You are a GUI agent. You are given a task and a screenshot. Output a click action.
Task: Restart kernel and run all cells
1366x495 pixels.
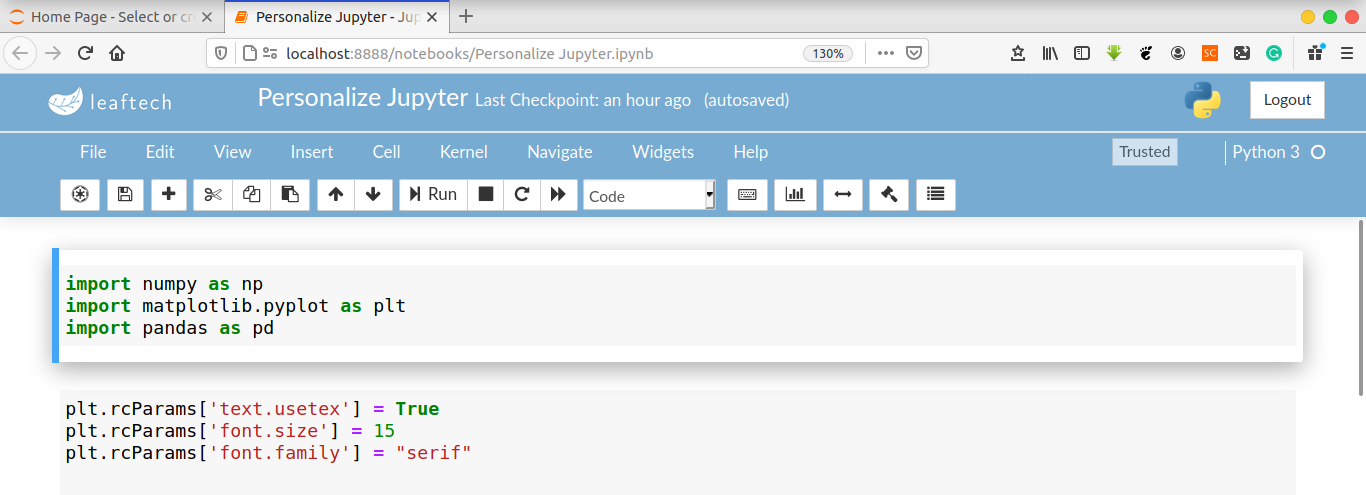tap(558, 195)
